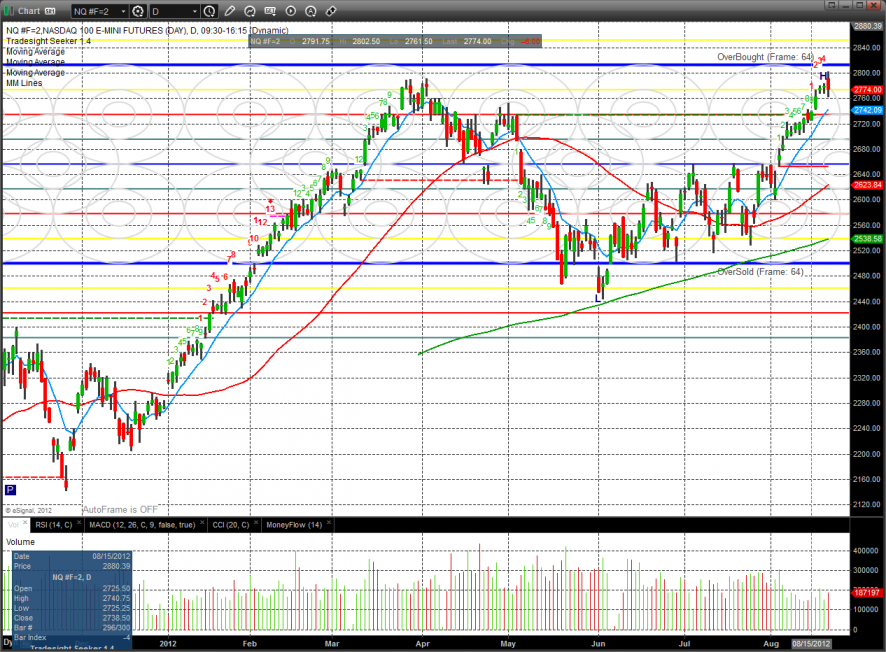Click the red 2623.84 moving average marker
This screenshot has width=886, height=652.
[867, 185]
